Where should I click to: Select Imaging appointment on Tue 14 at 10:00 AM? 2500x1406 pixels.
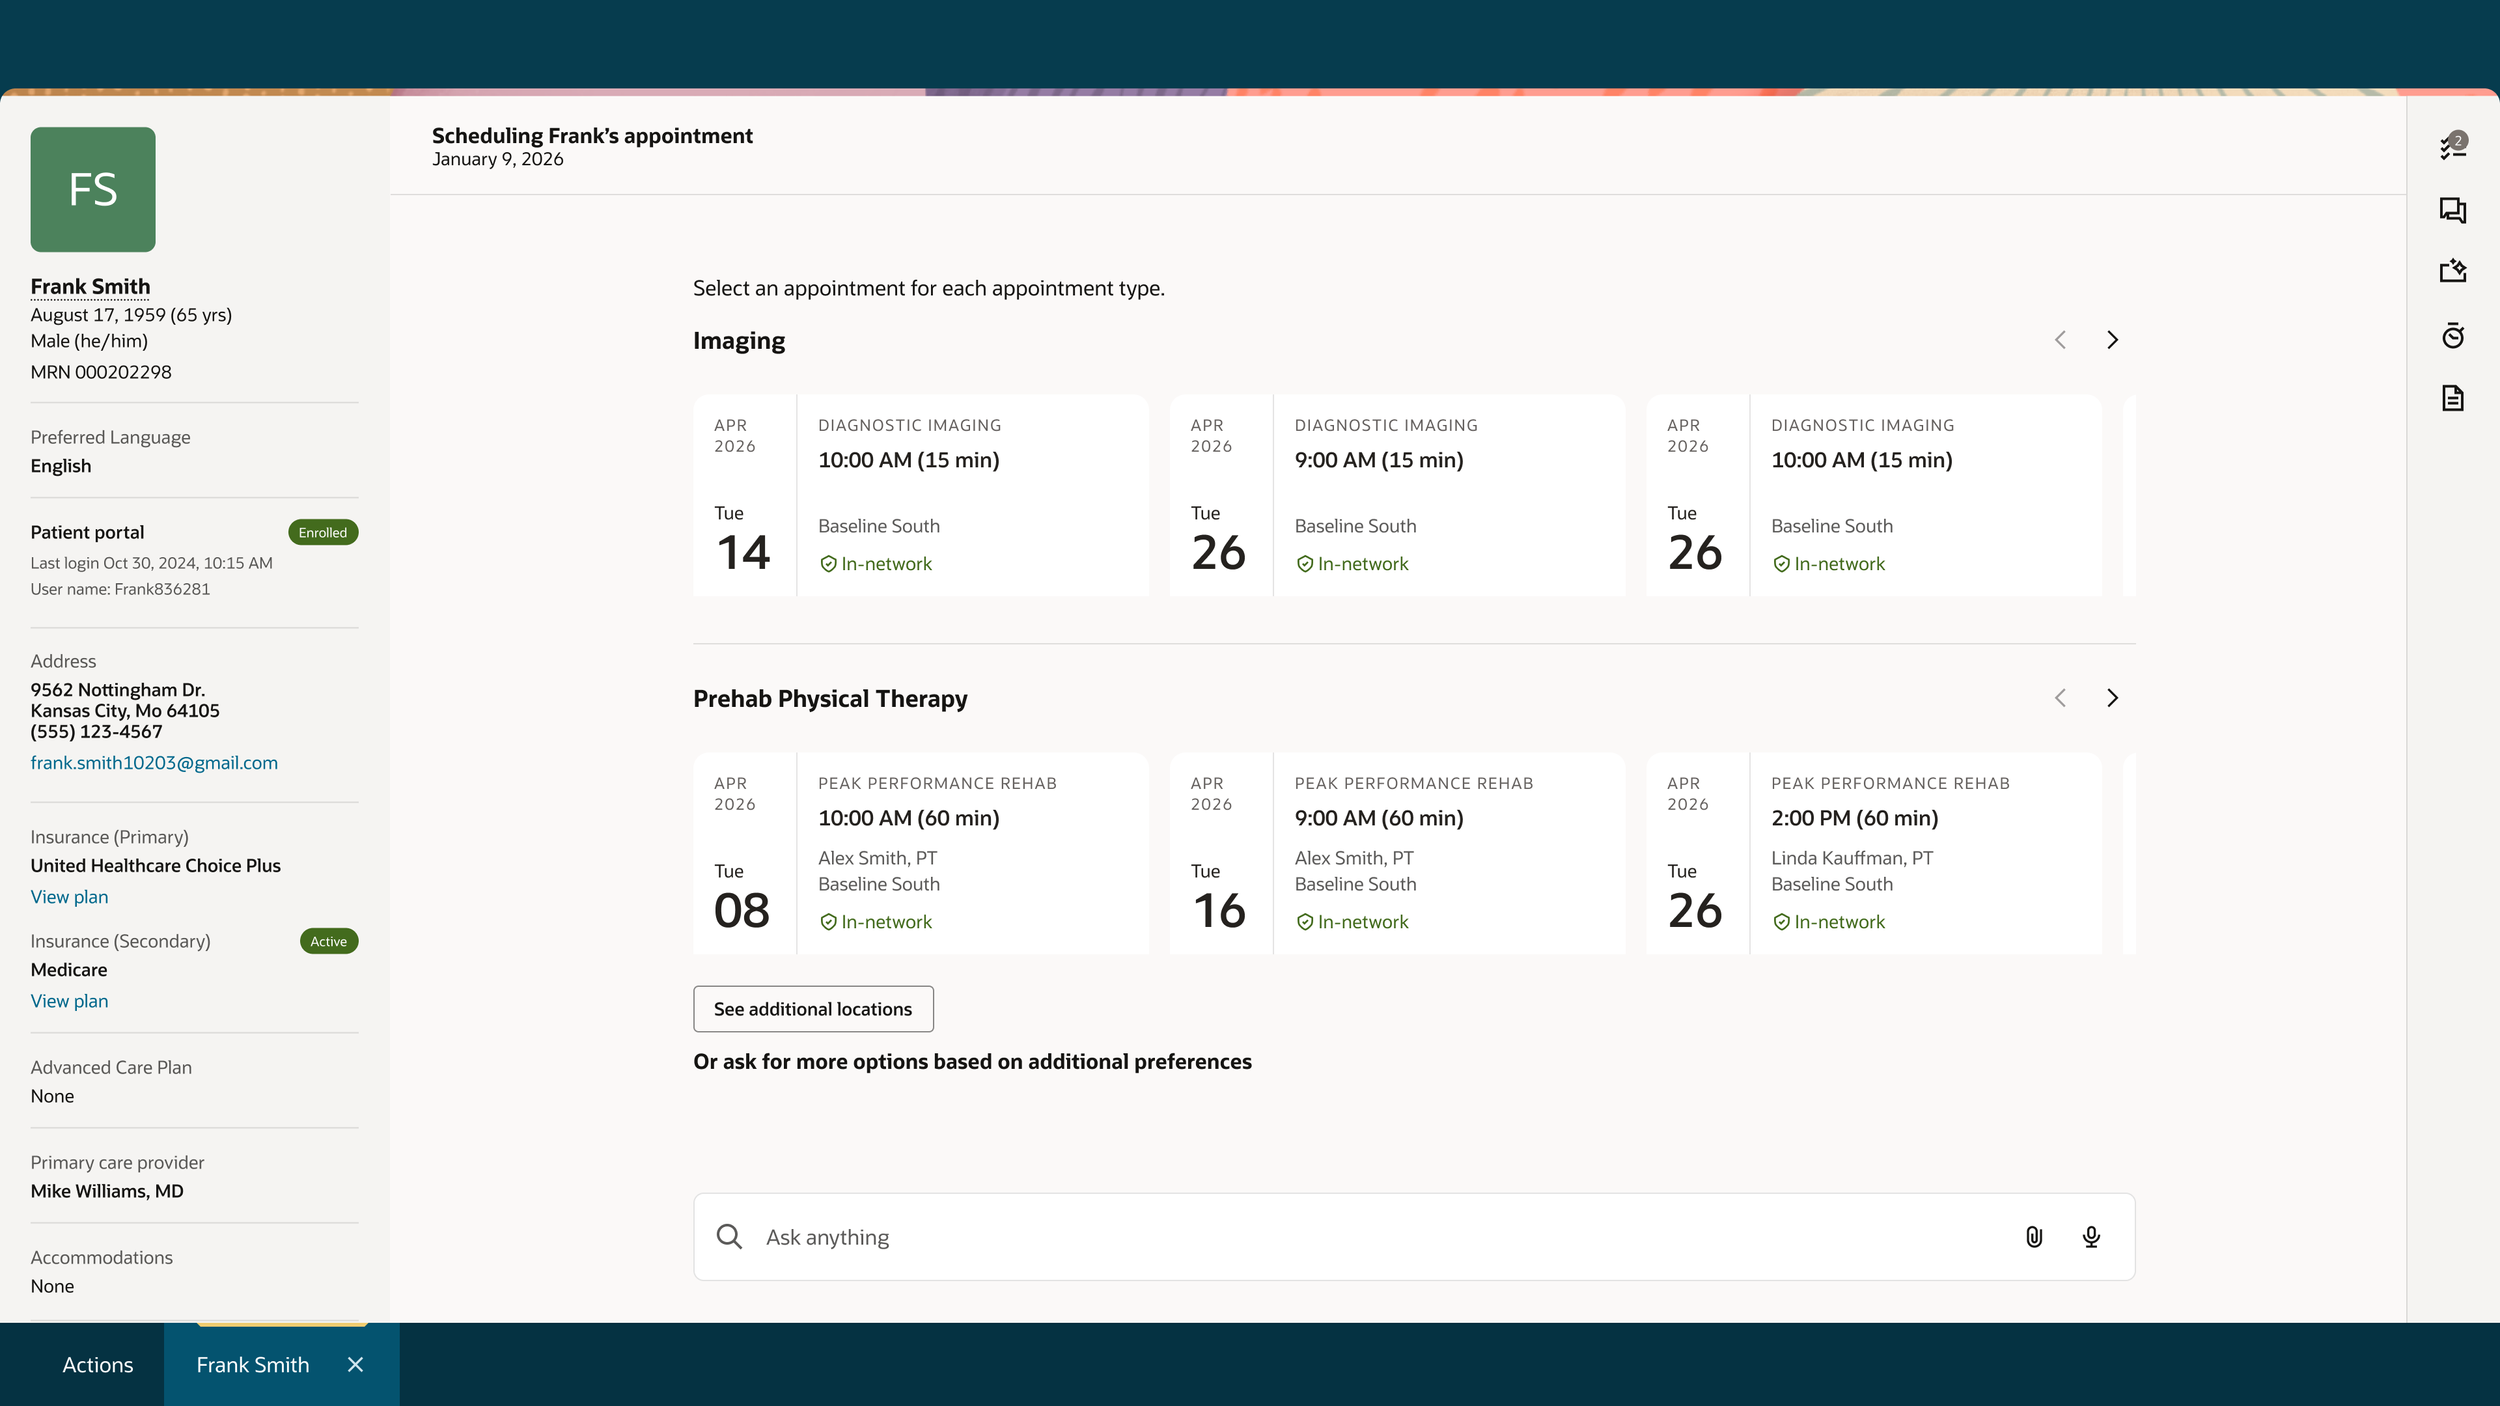point(921,495)
